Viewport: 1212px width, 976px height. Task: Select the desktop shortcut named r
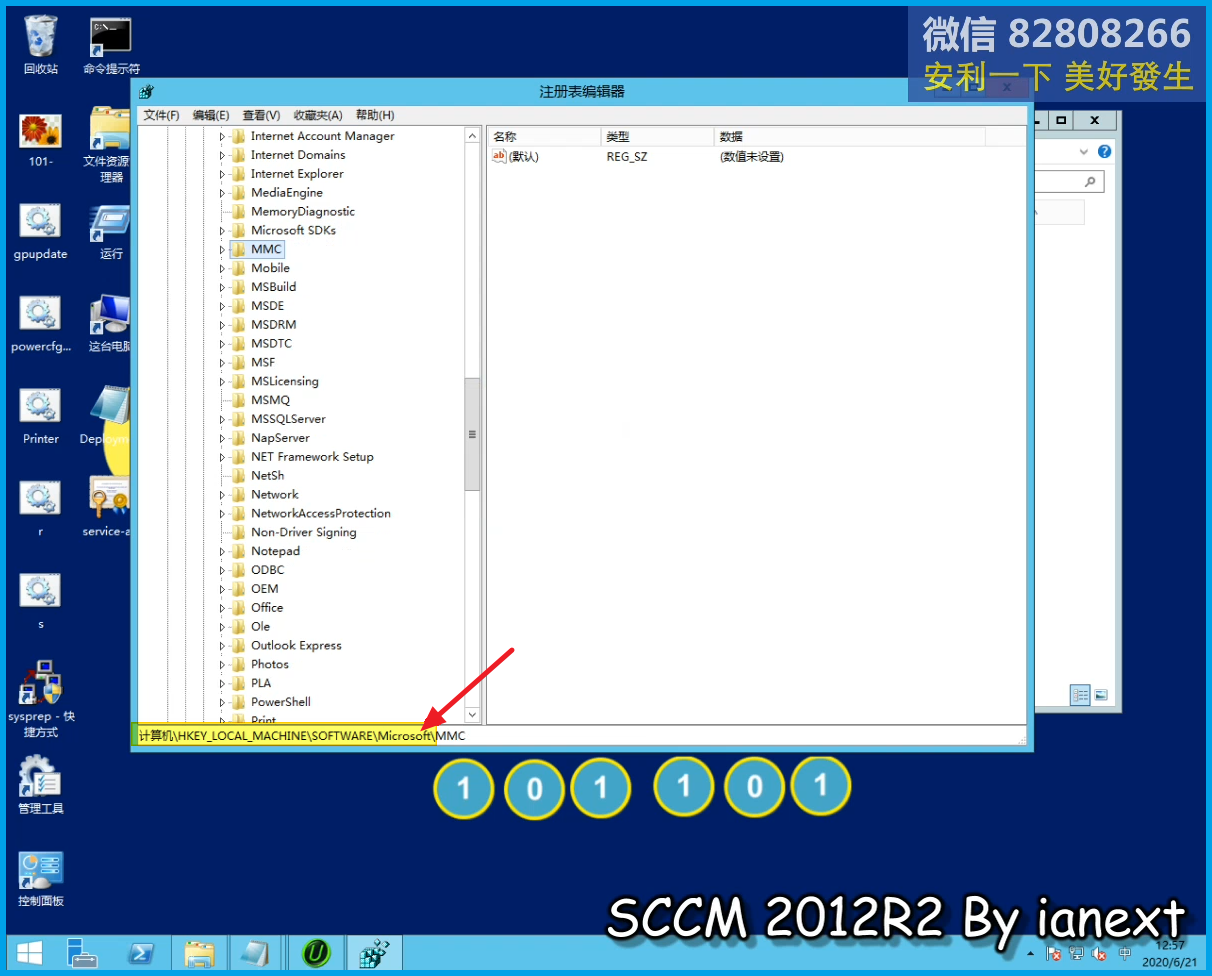click(41, 509)
